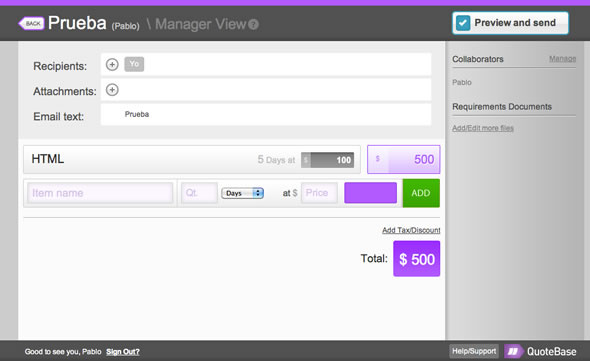Viewport: 590px width, 361px height.
Task: Open Manage collaborators link
Action: pyautogui.click(x=563, y=59)
